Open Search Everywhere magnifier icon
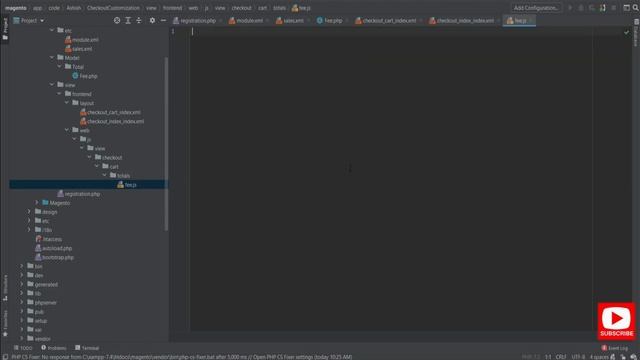640x360 pixels. pos(636,8)
